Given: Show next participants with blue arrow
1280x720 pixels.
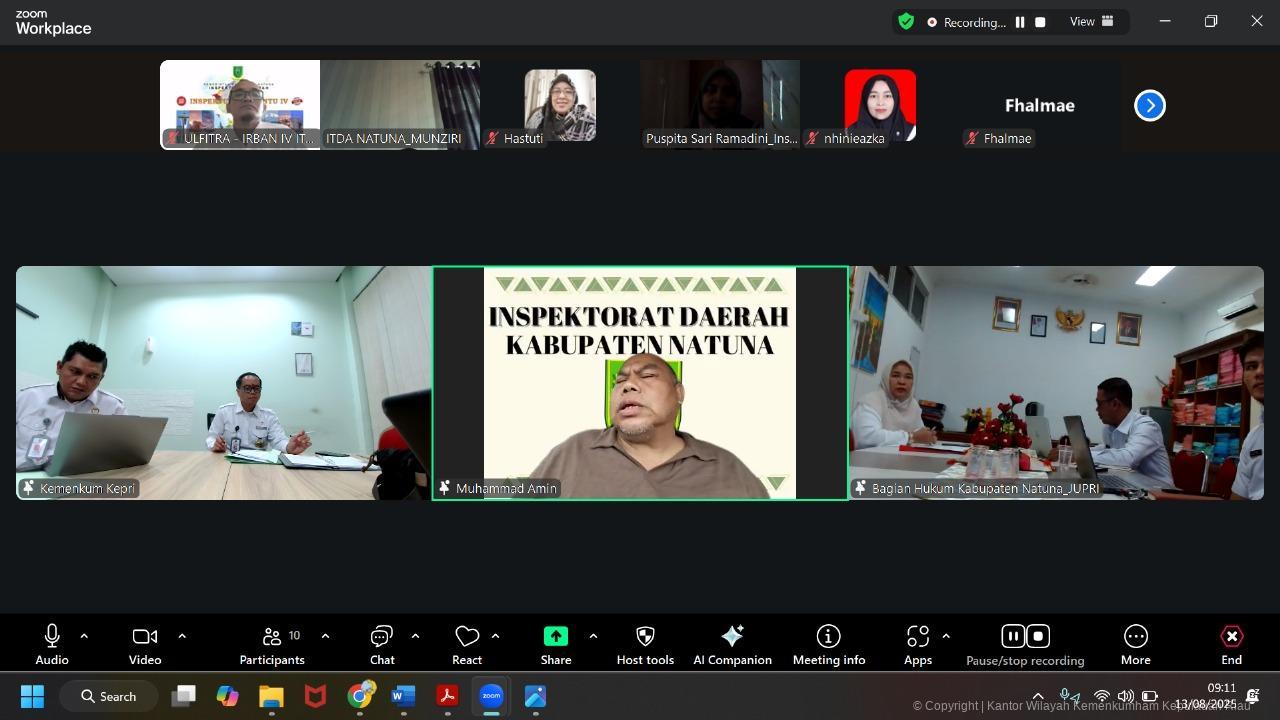Looking at the screenshot, I should click(x=1150, y=105).
